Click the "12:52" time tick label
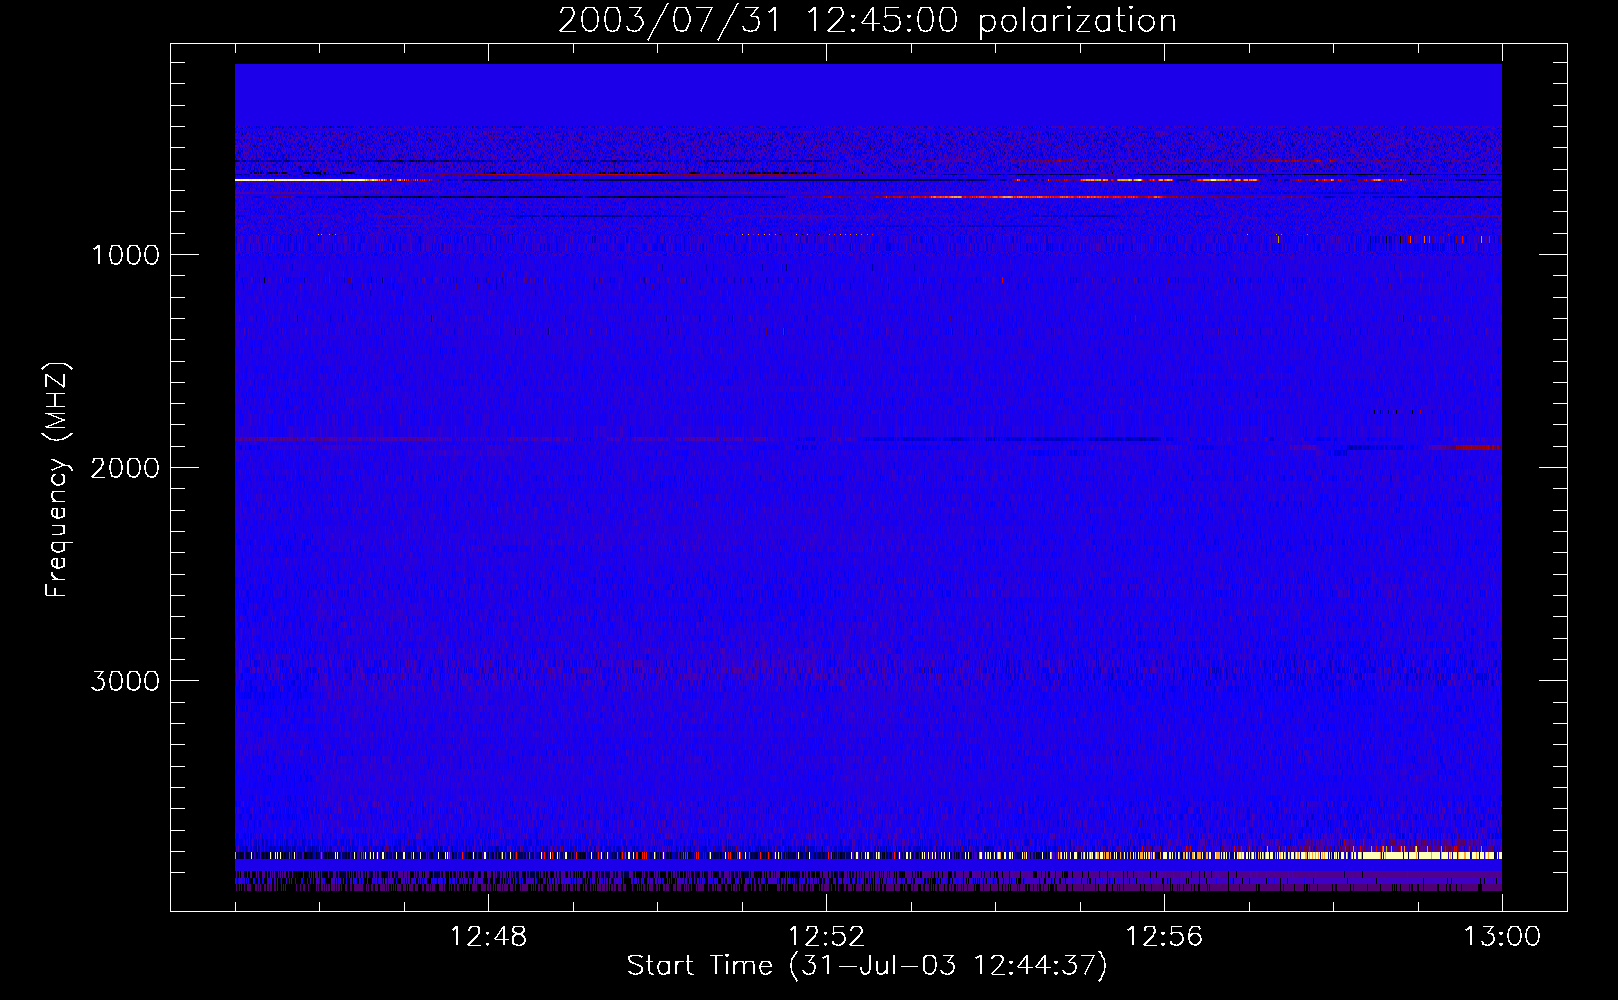The image size is (1618, 1000). [x=826, y=937]
